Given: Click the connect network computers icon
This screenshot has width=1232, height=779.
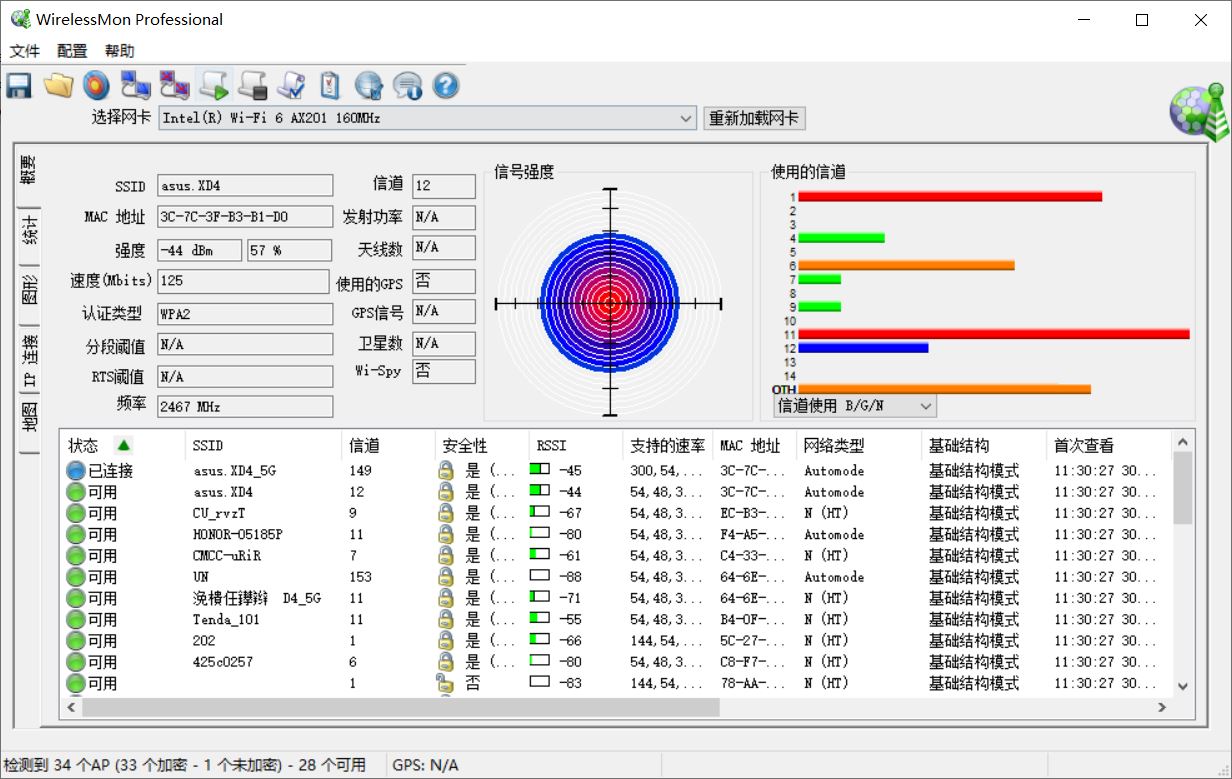Looking at the screenshot, I should pyautogui.click(x=135, y=86).
